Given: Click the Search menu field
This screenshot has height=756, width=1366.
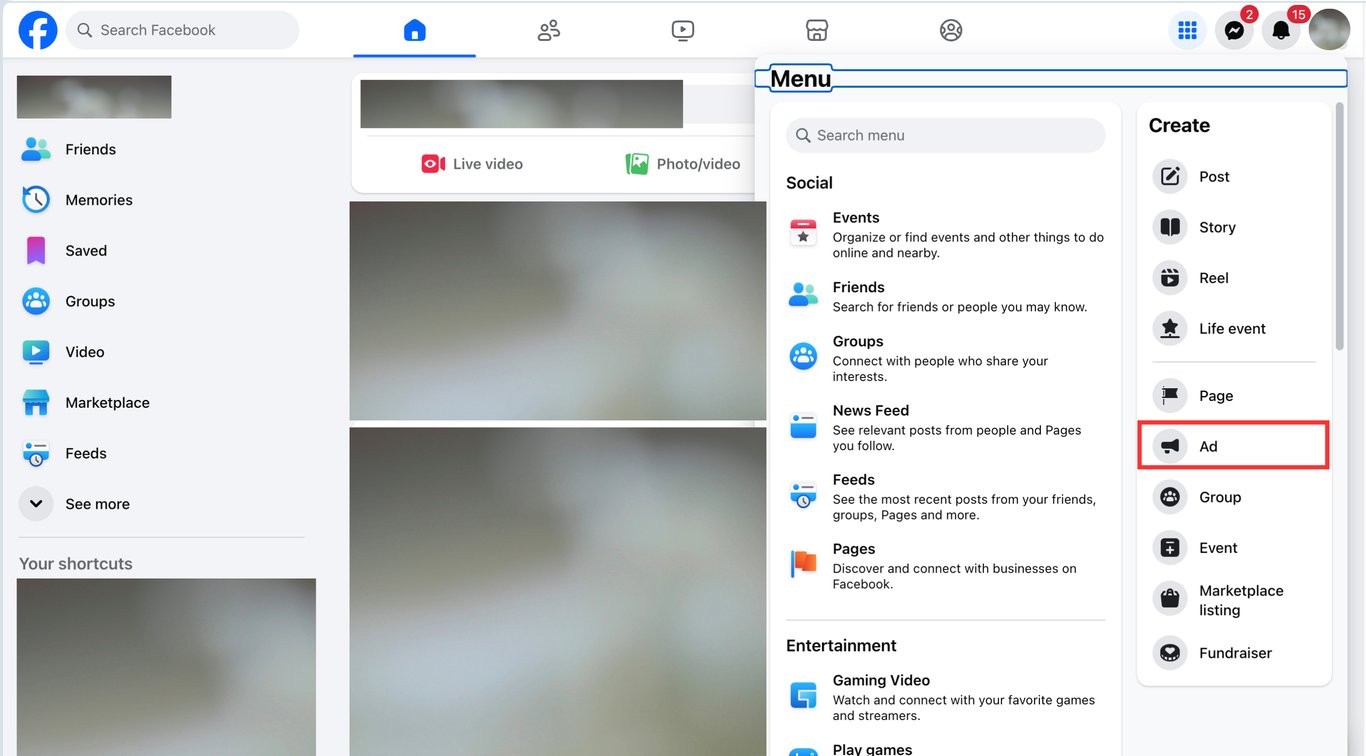Looking at the screenshot, I should click(946, 135).
